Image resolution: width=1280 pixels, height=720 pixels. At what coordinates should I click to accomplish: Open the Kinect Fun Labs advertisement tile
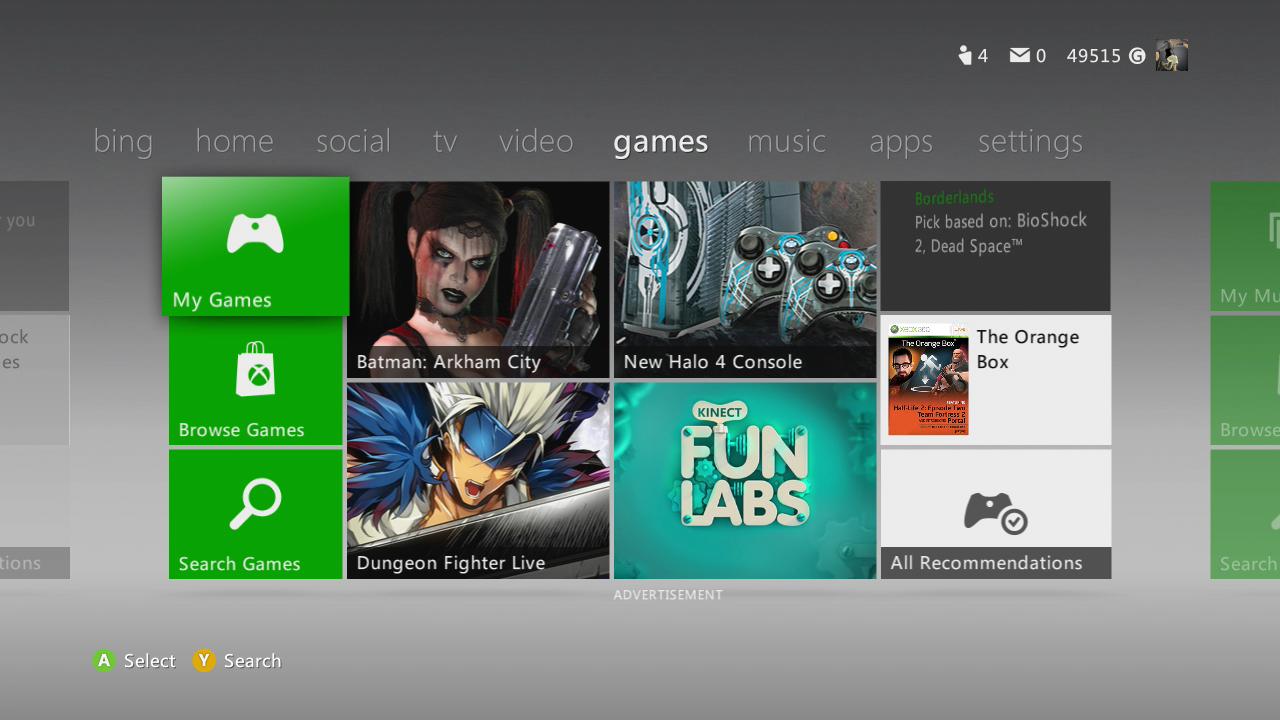pyautogui.click(x=745, y=481)
